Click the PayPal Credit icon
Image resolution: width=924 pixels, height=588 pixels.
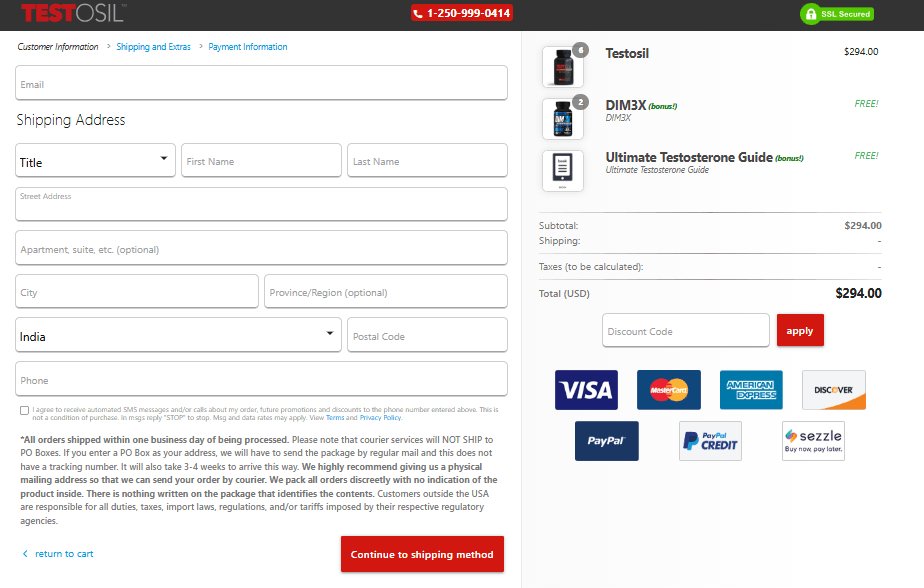pos(710,441)
